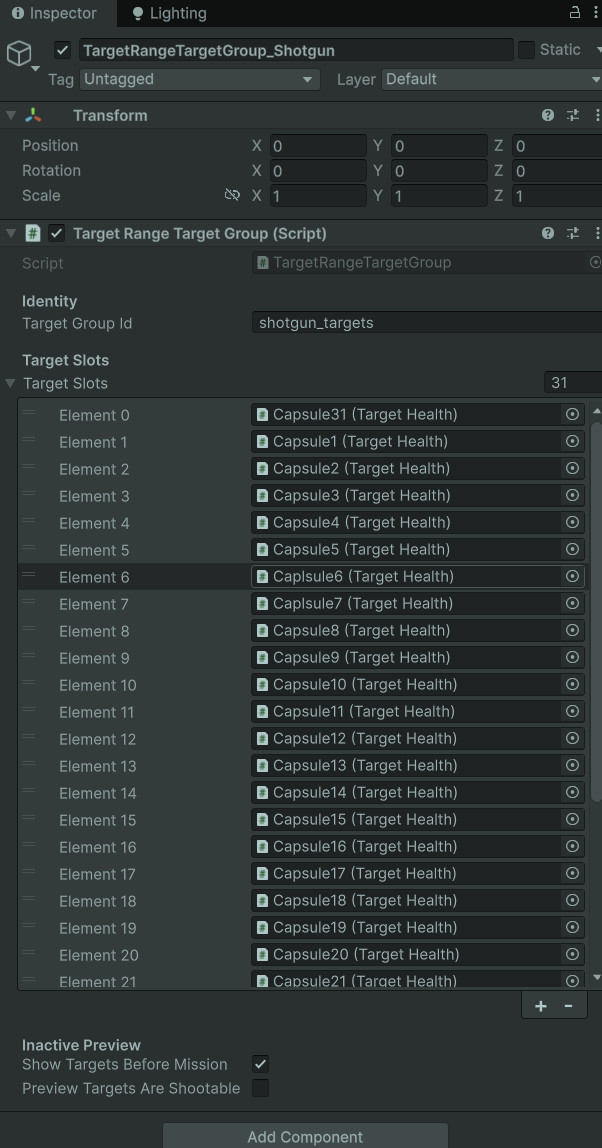Collapse the Target Slots list foldout
Screen dimensions: 602x1148
coord(10,383)
